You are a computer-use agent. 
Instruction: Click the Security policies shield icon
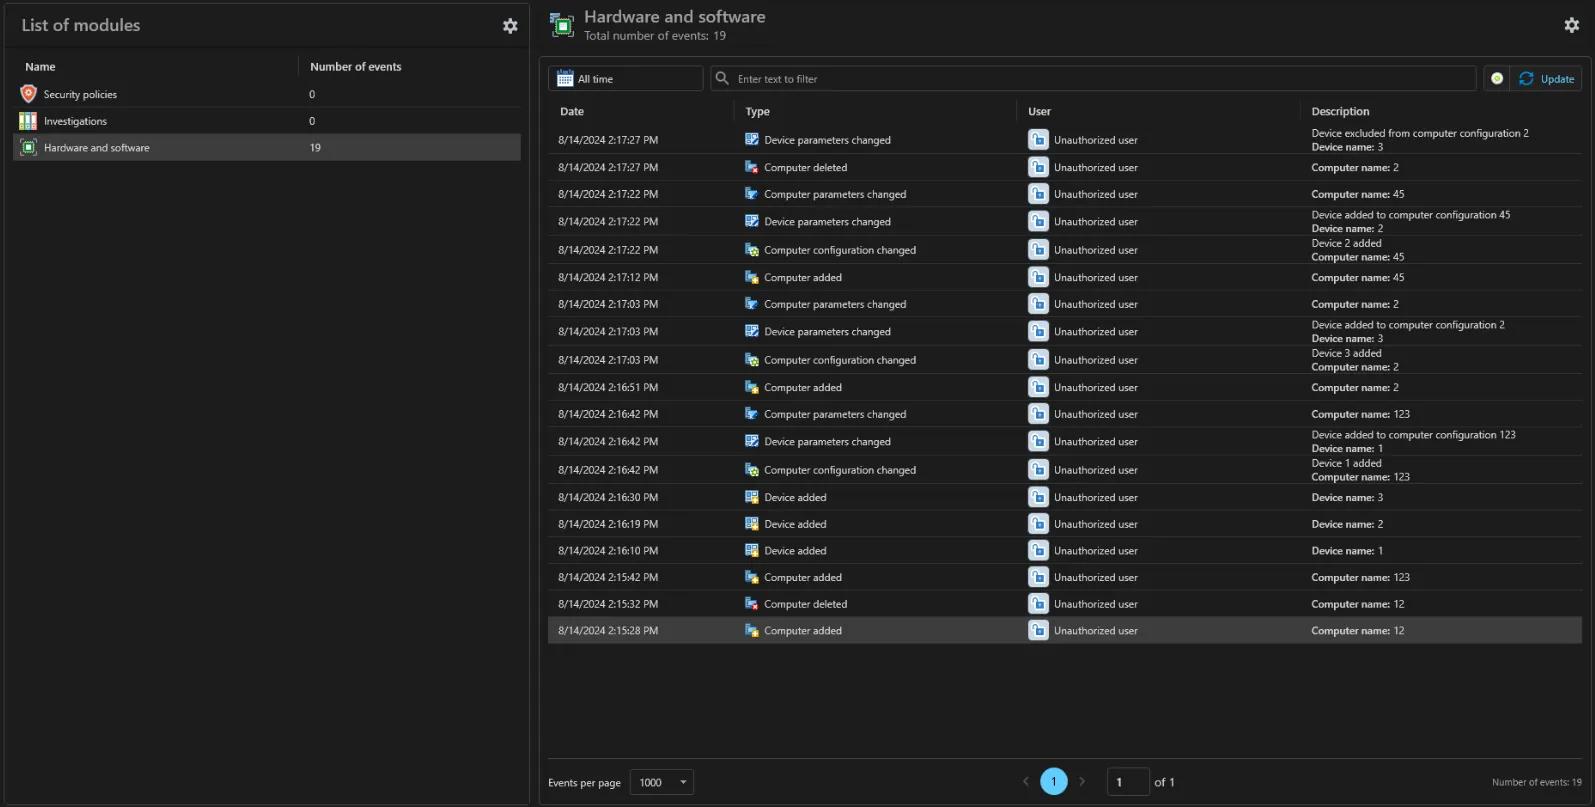tap(28, 94)
